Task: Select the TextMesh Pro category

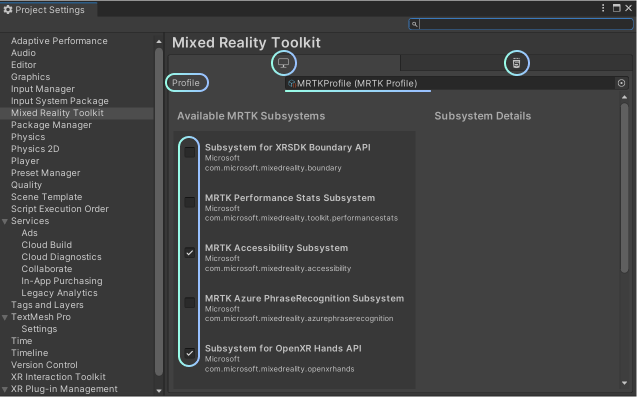Action: pyautogui.click(x=41, y=317)
